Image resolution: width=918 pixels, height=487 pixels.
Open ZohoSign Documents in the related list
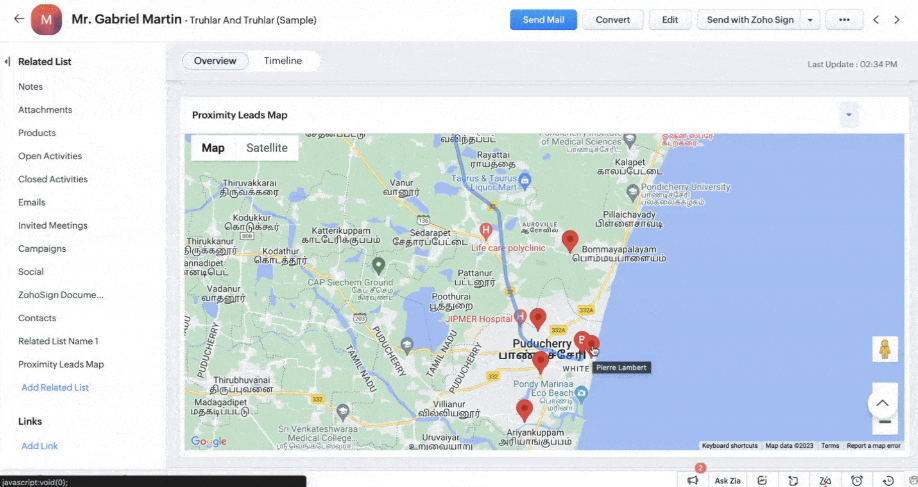click(61, 294)
